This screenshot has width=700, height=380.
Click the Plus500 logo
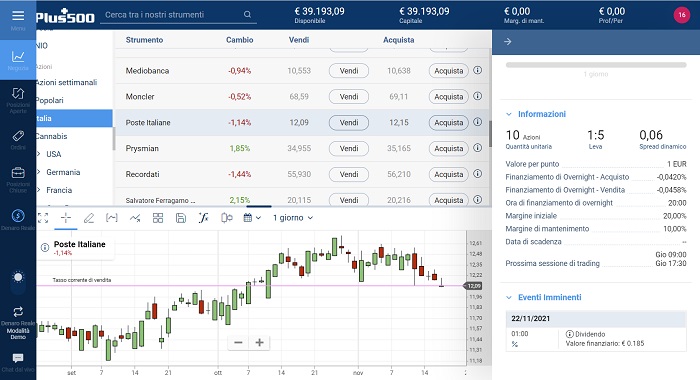pyautogui.click(x=65, y=16)
